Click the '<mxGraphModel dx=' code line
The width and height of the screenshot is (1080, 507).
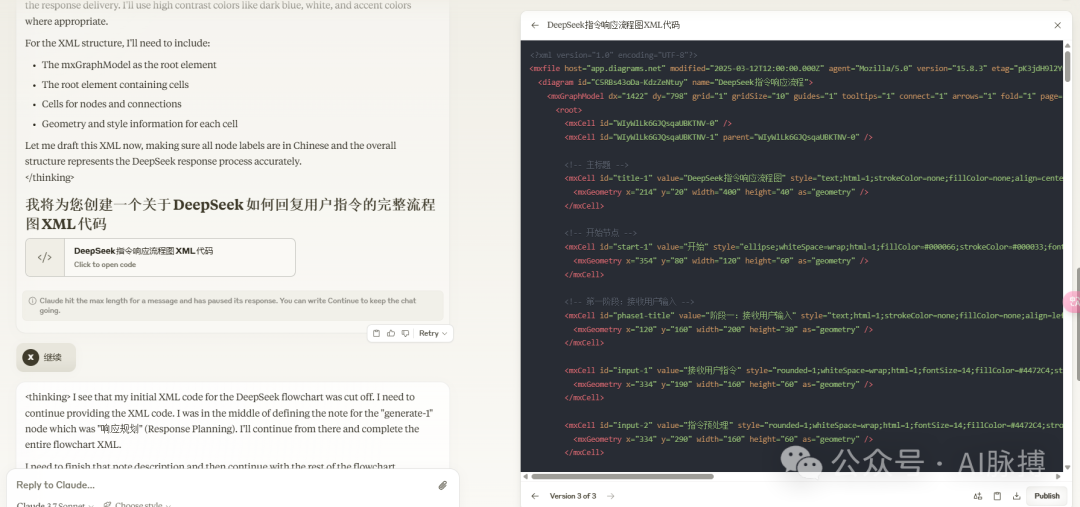point(804,96)
